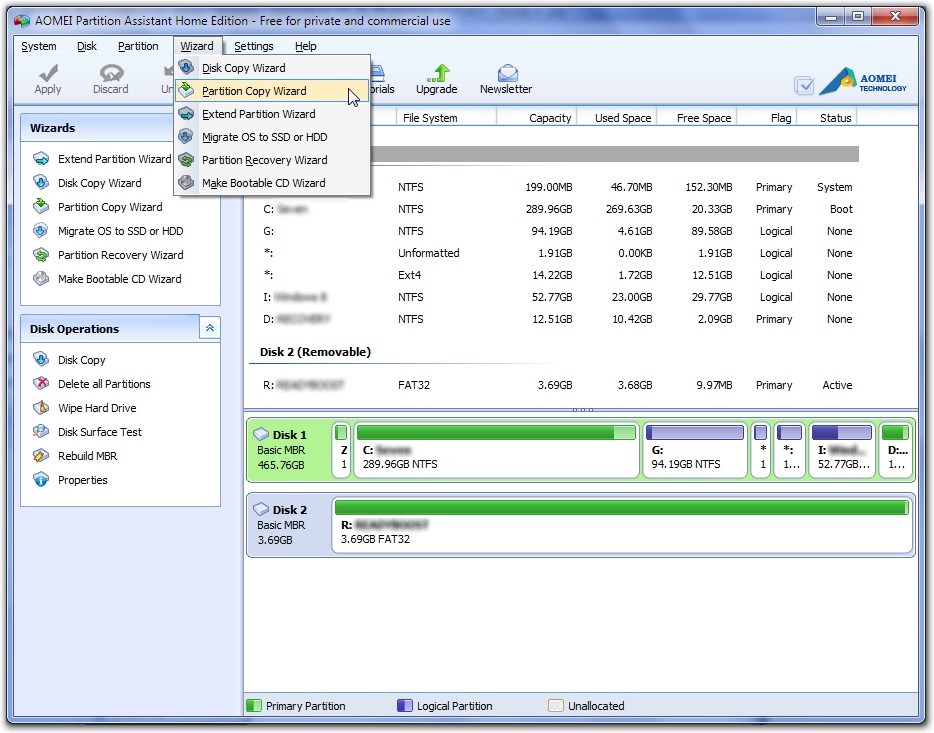Screen dimensions: 934x733
Task: Close the open Wizard menu
Action: pos(197,46)
